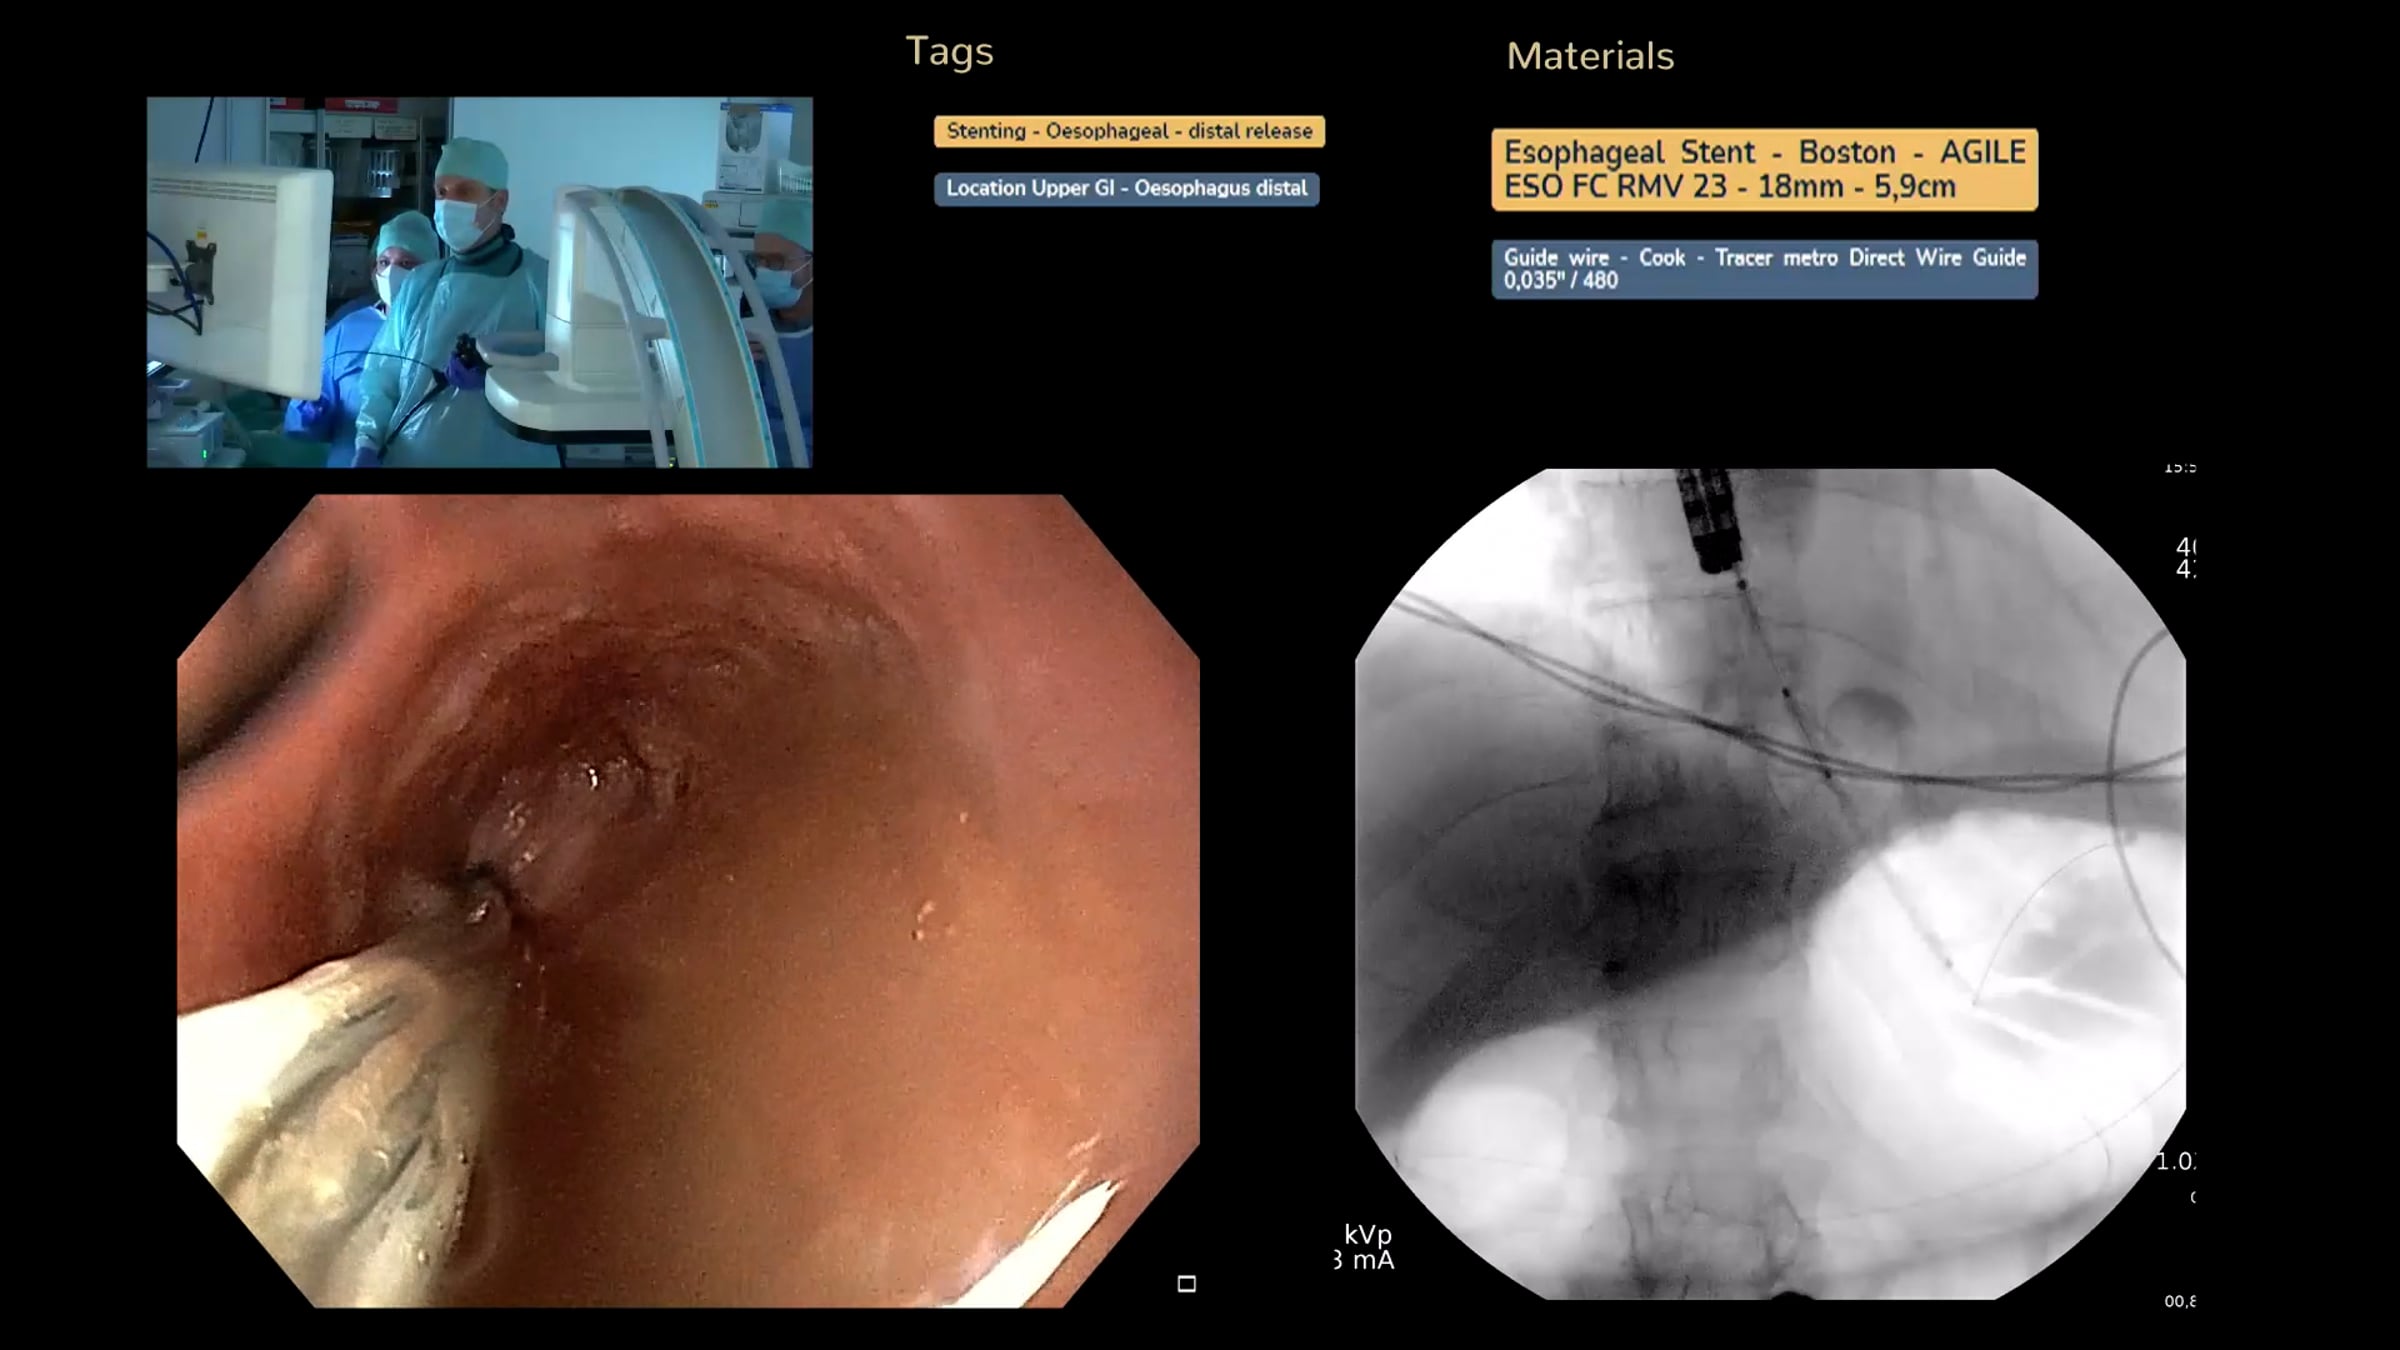Viewport: 2400px width, 1350px height.
Task: Click the kVp readout label
Action: pos(1367,1234)
